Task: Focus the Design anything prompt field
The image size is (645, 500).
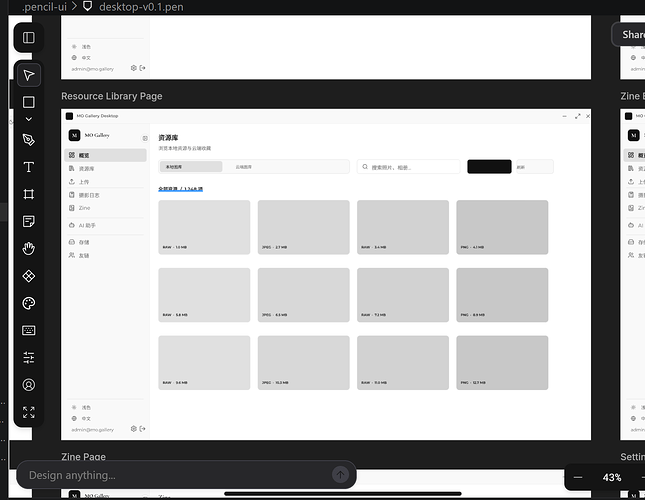Action: click(x=186, y=475)
